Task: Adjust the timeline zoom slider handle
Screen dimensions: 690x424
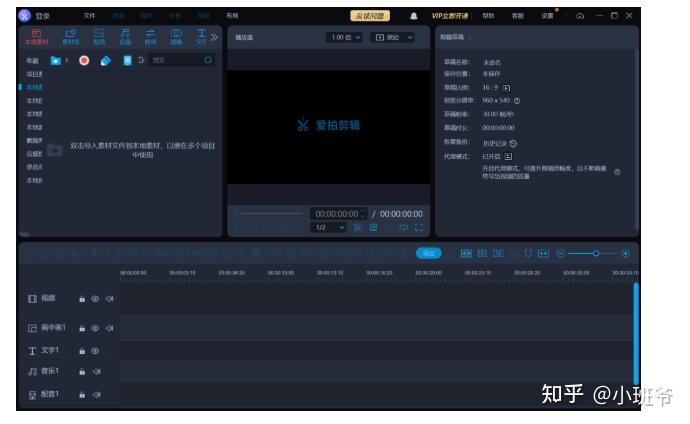Action: (x=596, y=253)
